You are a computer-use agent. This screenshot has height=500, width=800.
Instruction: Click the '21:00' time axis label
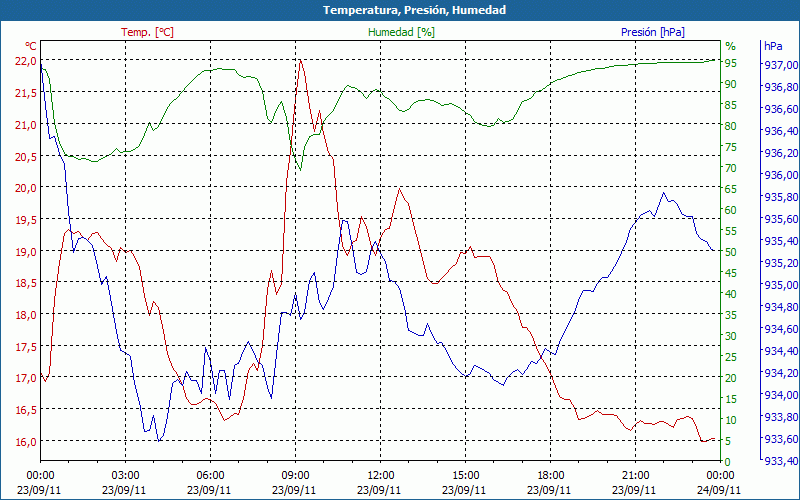(x=635, y=476)
